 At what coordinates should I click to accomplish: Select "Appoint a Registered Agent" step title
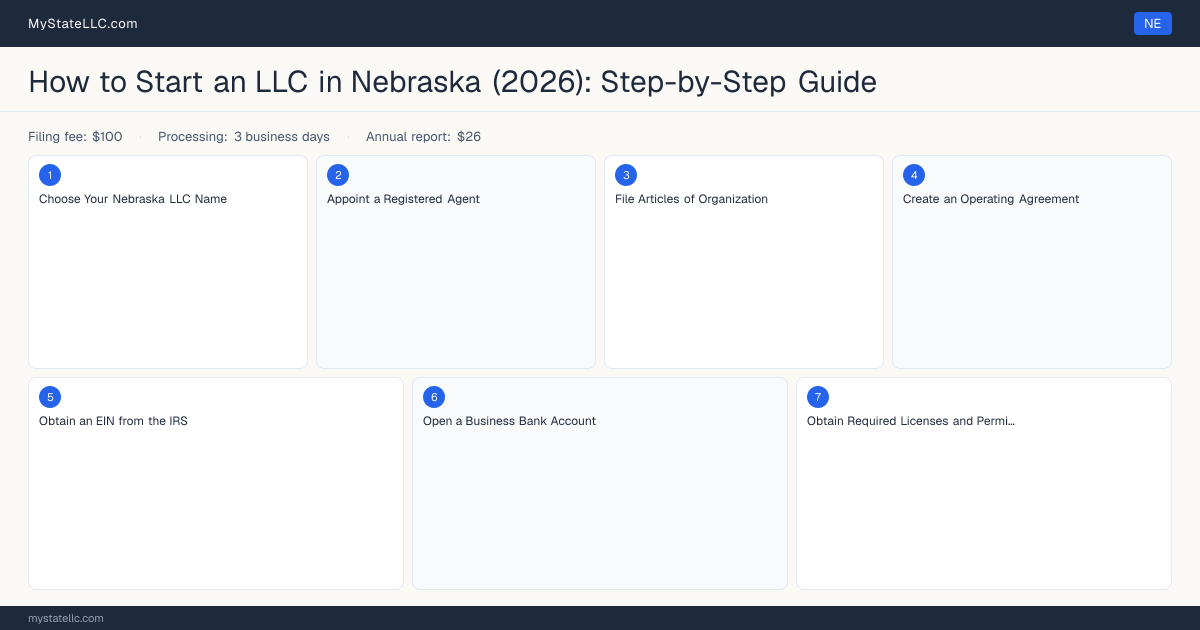[403, 199]
